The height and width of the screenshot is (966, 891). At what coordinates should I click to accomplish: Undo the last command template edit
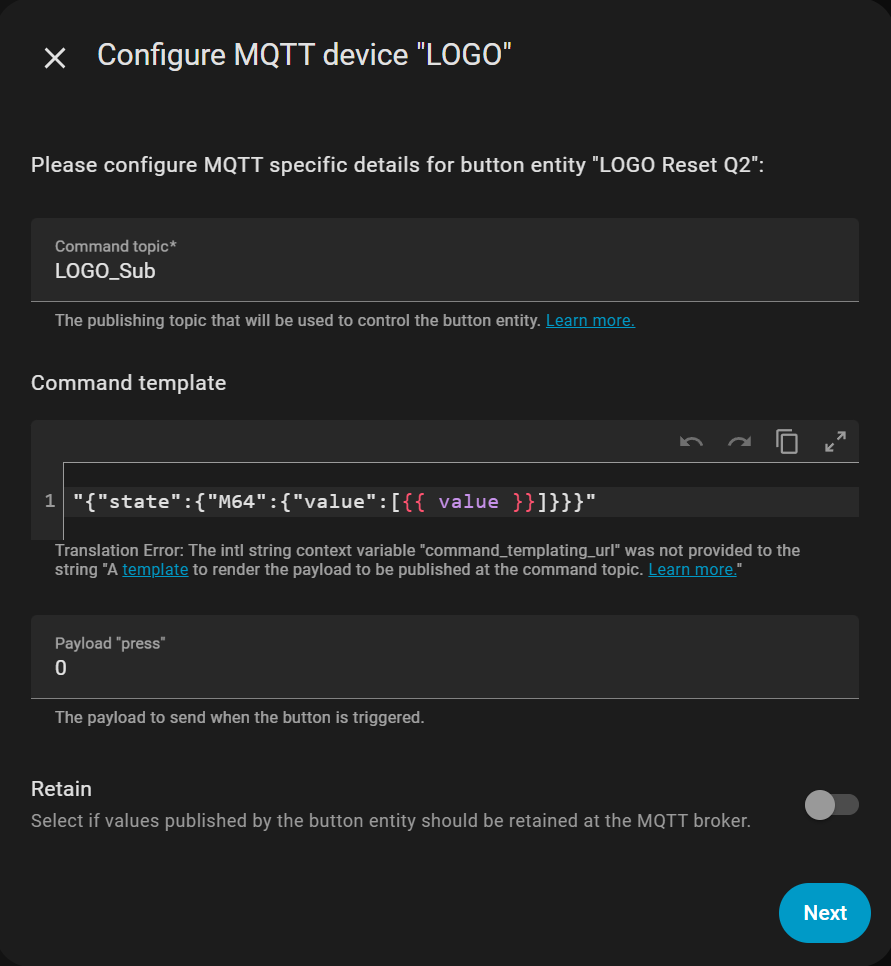[691, 442]
